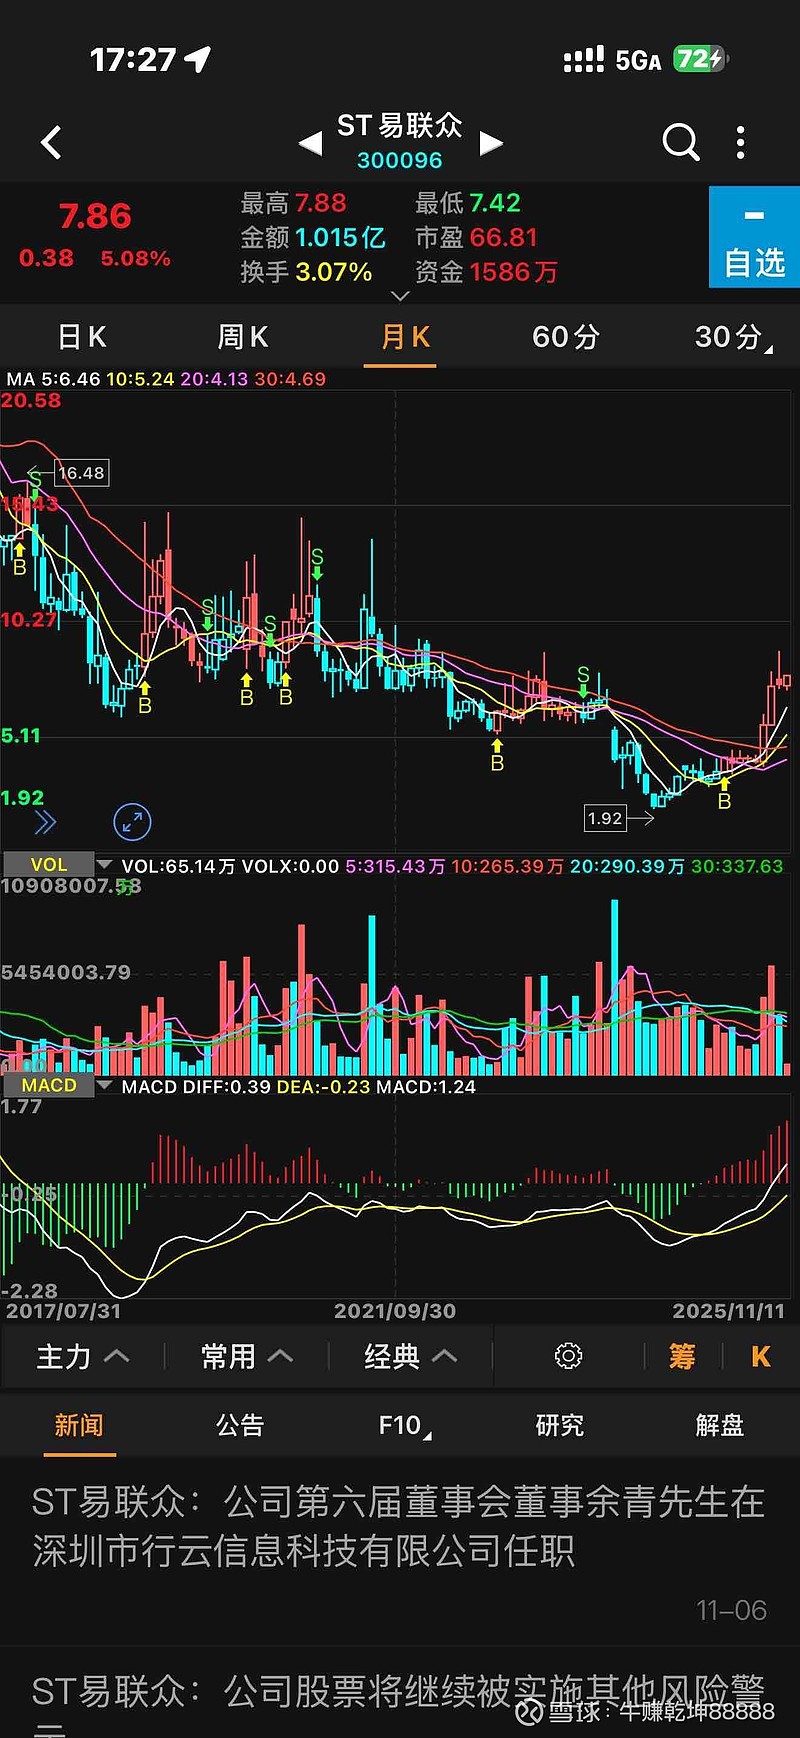This screenshot has width=800, height=1738.
Task: Tap the 0.38 price change value
Action: pos(46,258)
